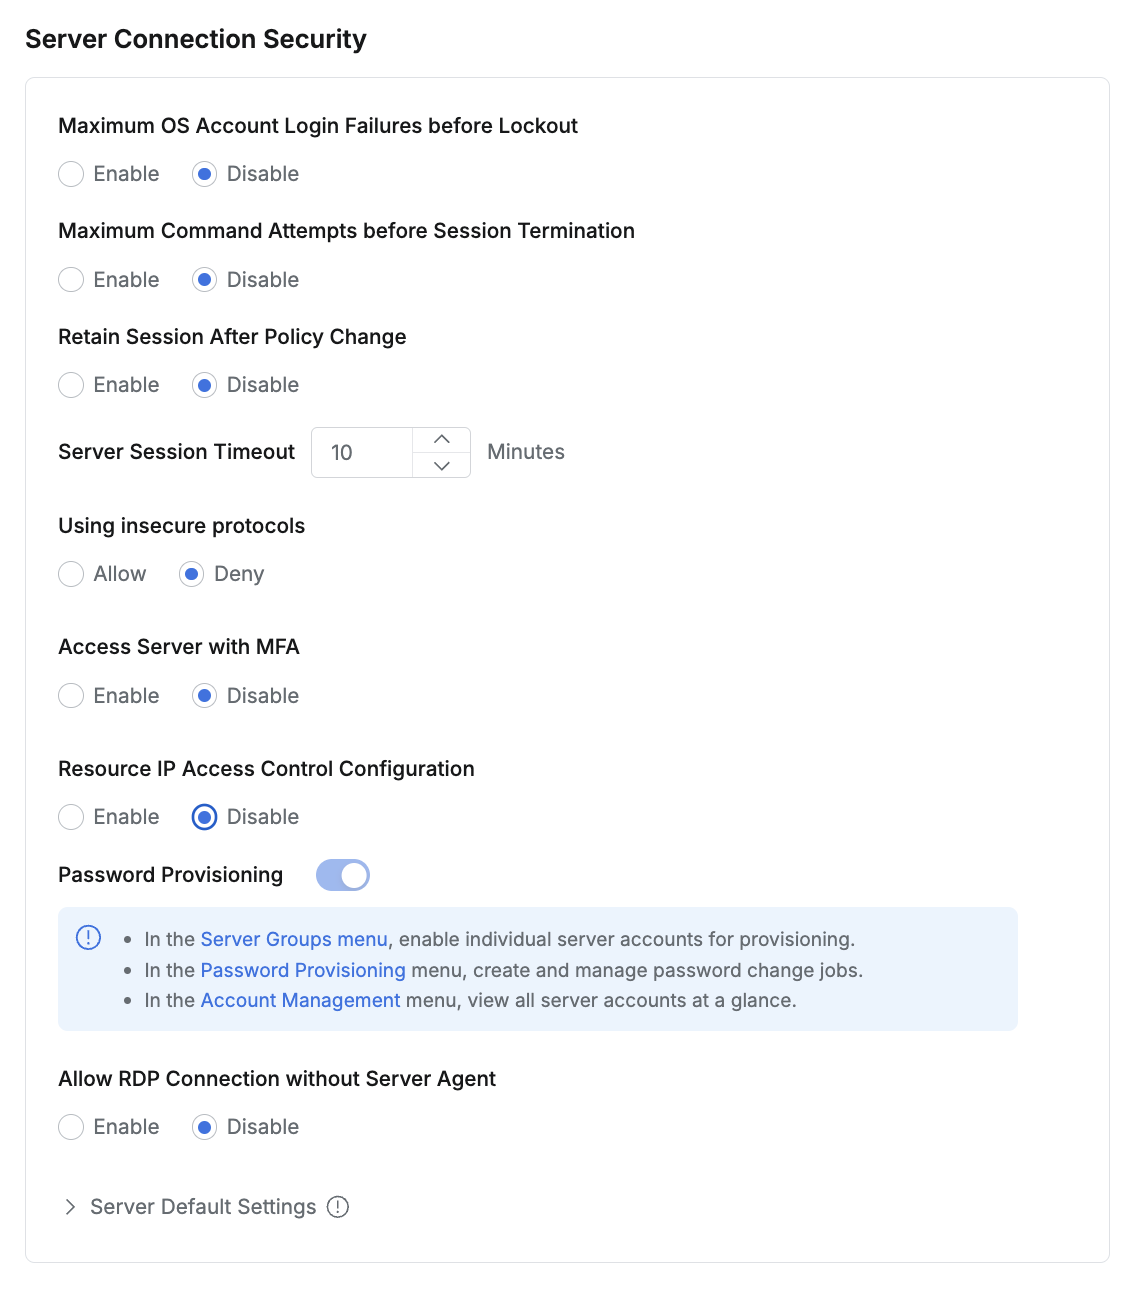Select Disable for Resource IP Access Control
This screenshot has width=1140, height=1290.
pos(205,817)
